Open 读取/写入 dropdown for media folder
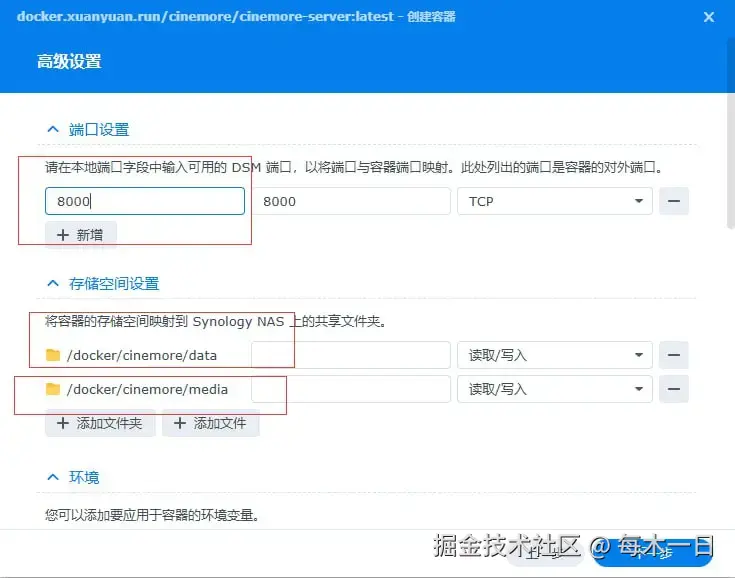This screenshot has width=735, height=578. [555, 389]
